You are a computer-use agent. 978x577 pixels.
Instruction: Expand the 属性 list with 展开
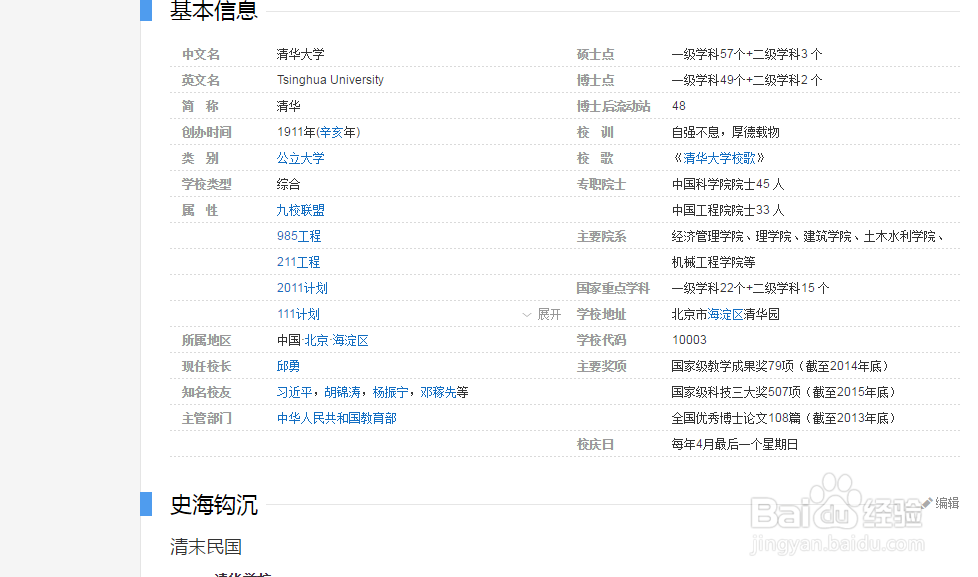click(x=542, y=314)
